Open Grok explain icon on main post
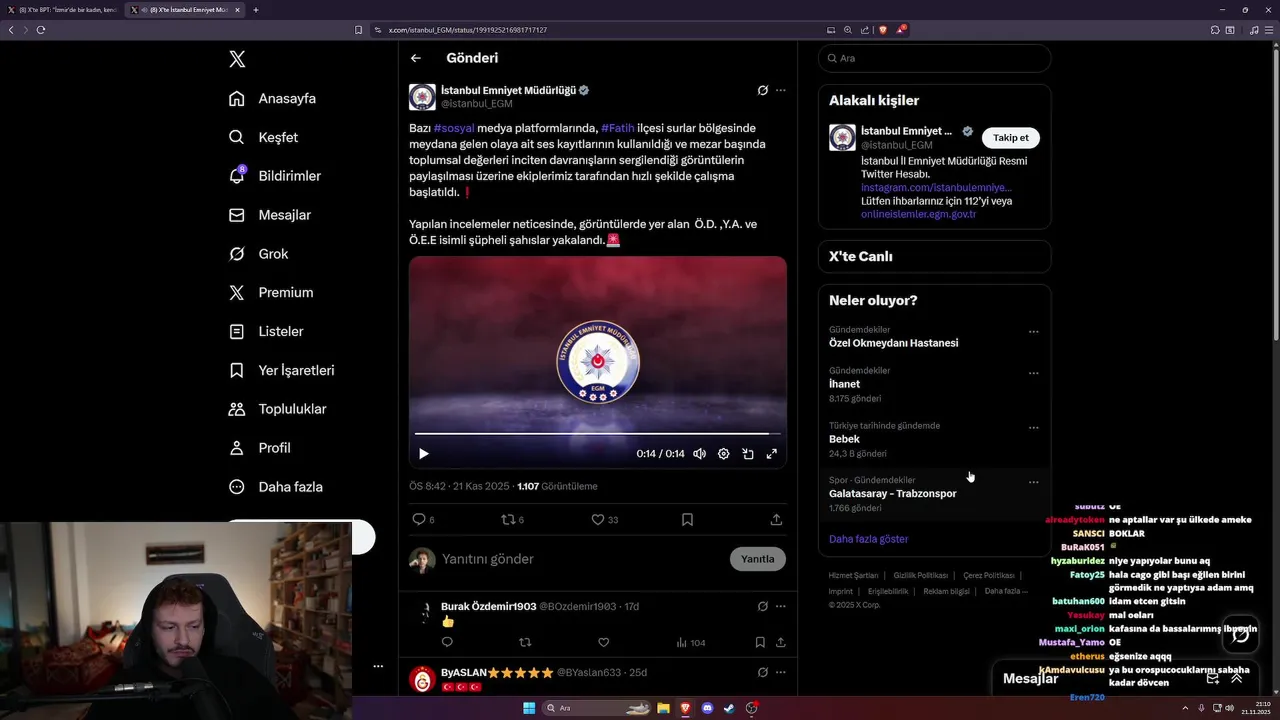This screenshot has width=1280, height=720. coord(763,90)
